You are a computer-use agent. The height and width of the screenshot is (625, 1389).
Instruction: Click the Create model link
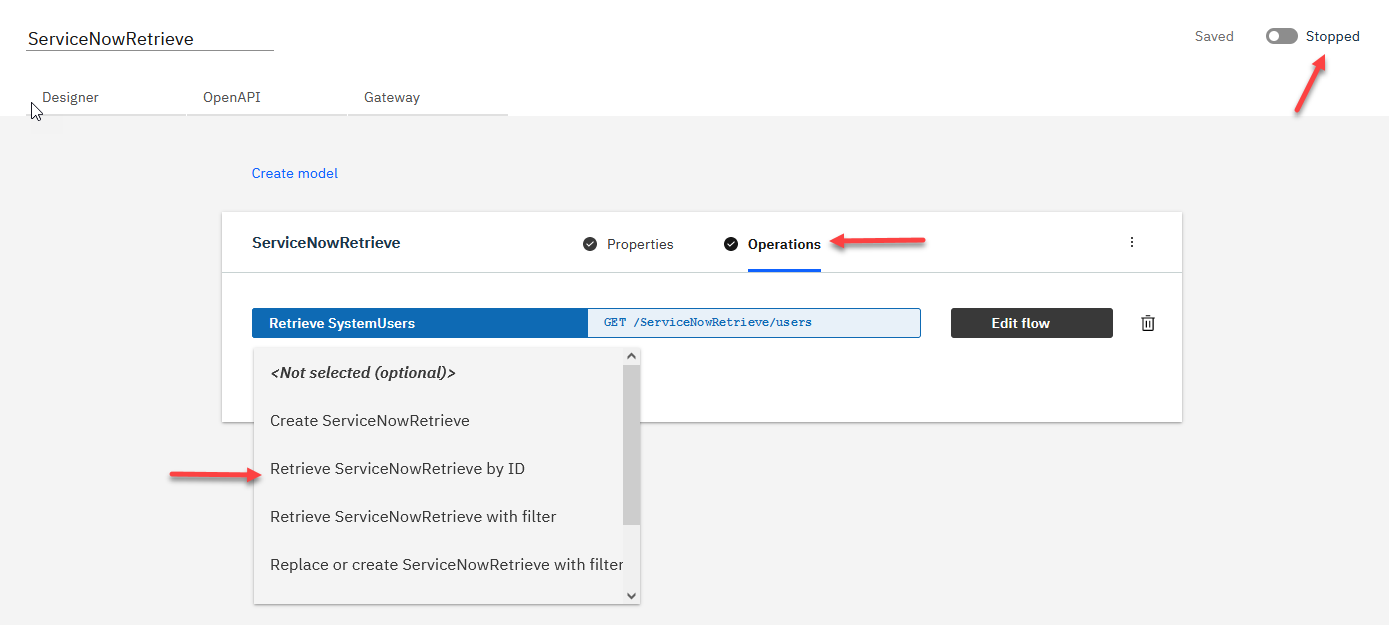click(x=295, y=173)
